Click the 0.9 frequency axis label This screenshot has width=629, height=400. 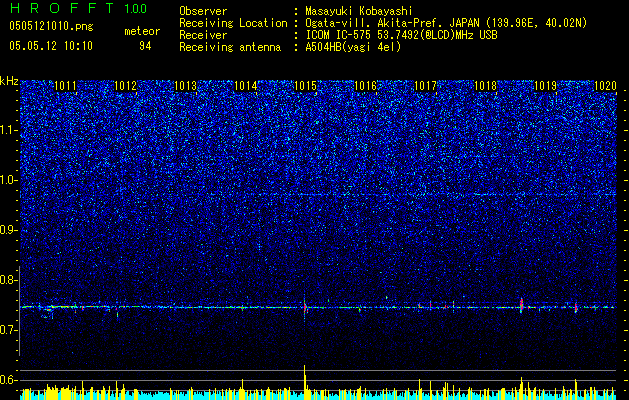9,230
